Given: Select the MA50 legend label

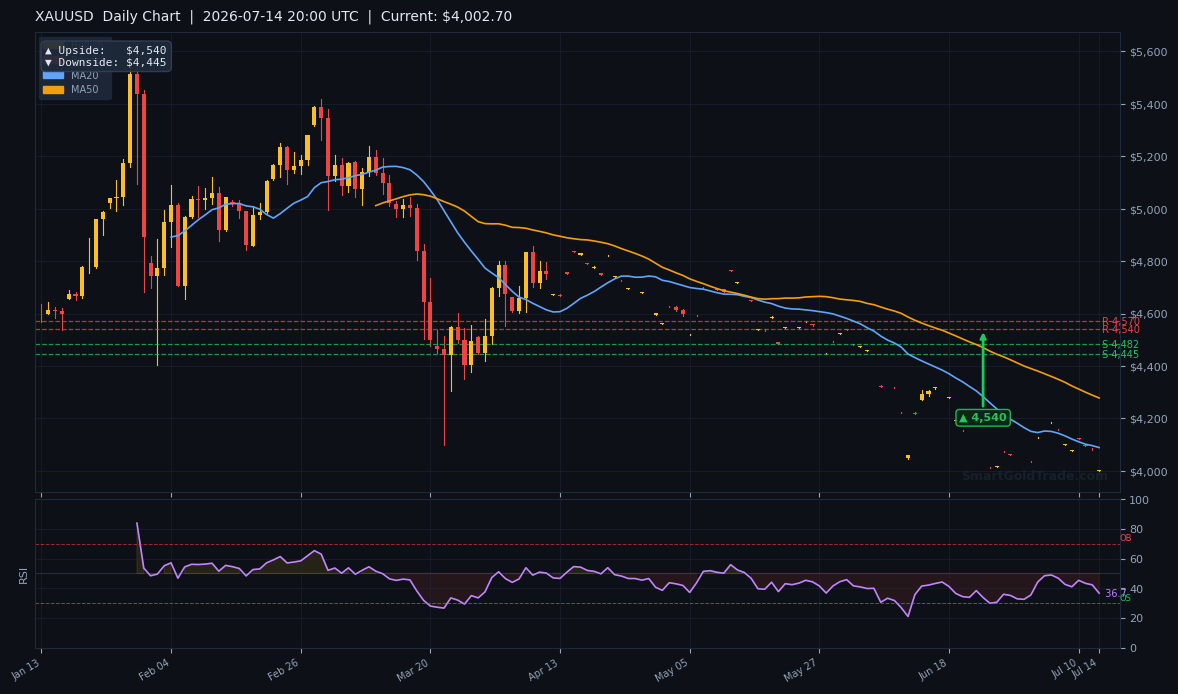Looking at the screenshot, I should point(85,89).
